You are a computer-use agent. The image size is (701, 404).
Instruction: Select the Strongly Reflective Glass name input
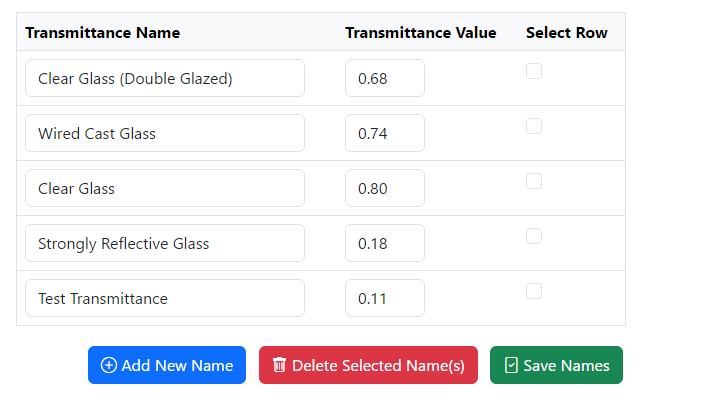(x=165, y=243)
